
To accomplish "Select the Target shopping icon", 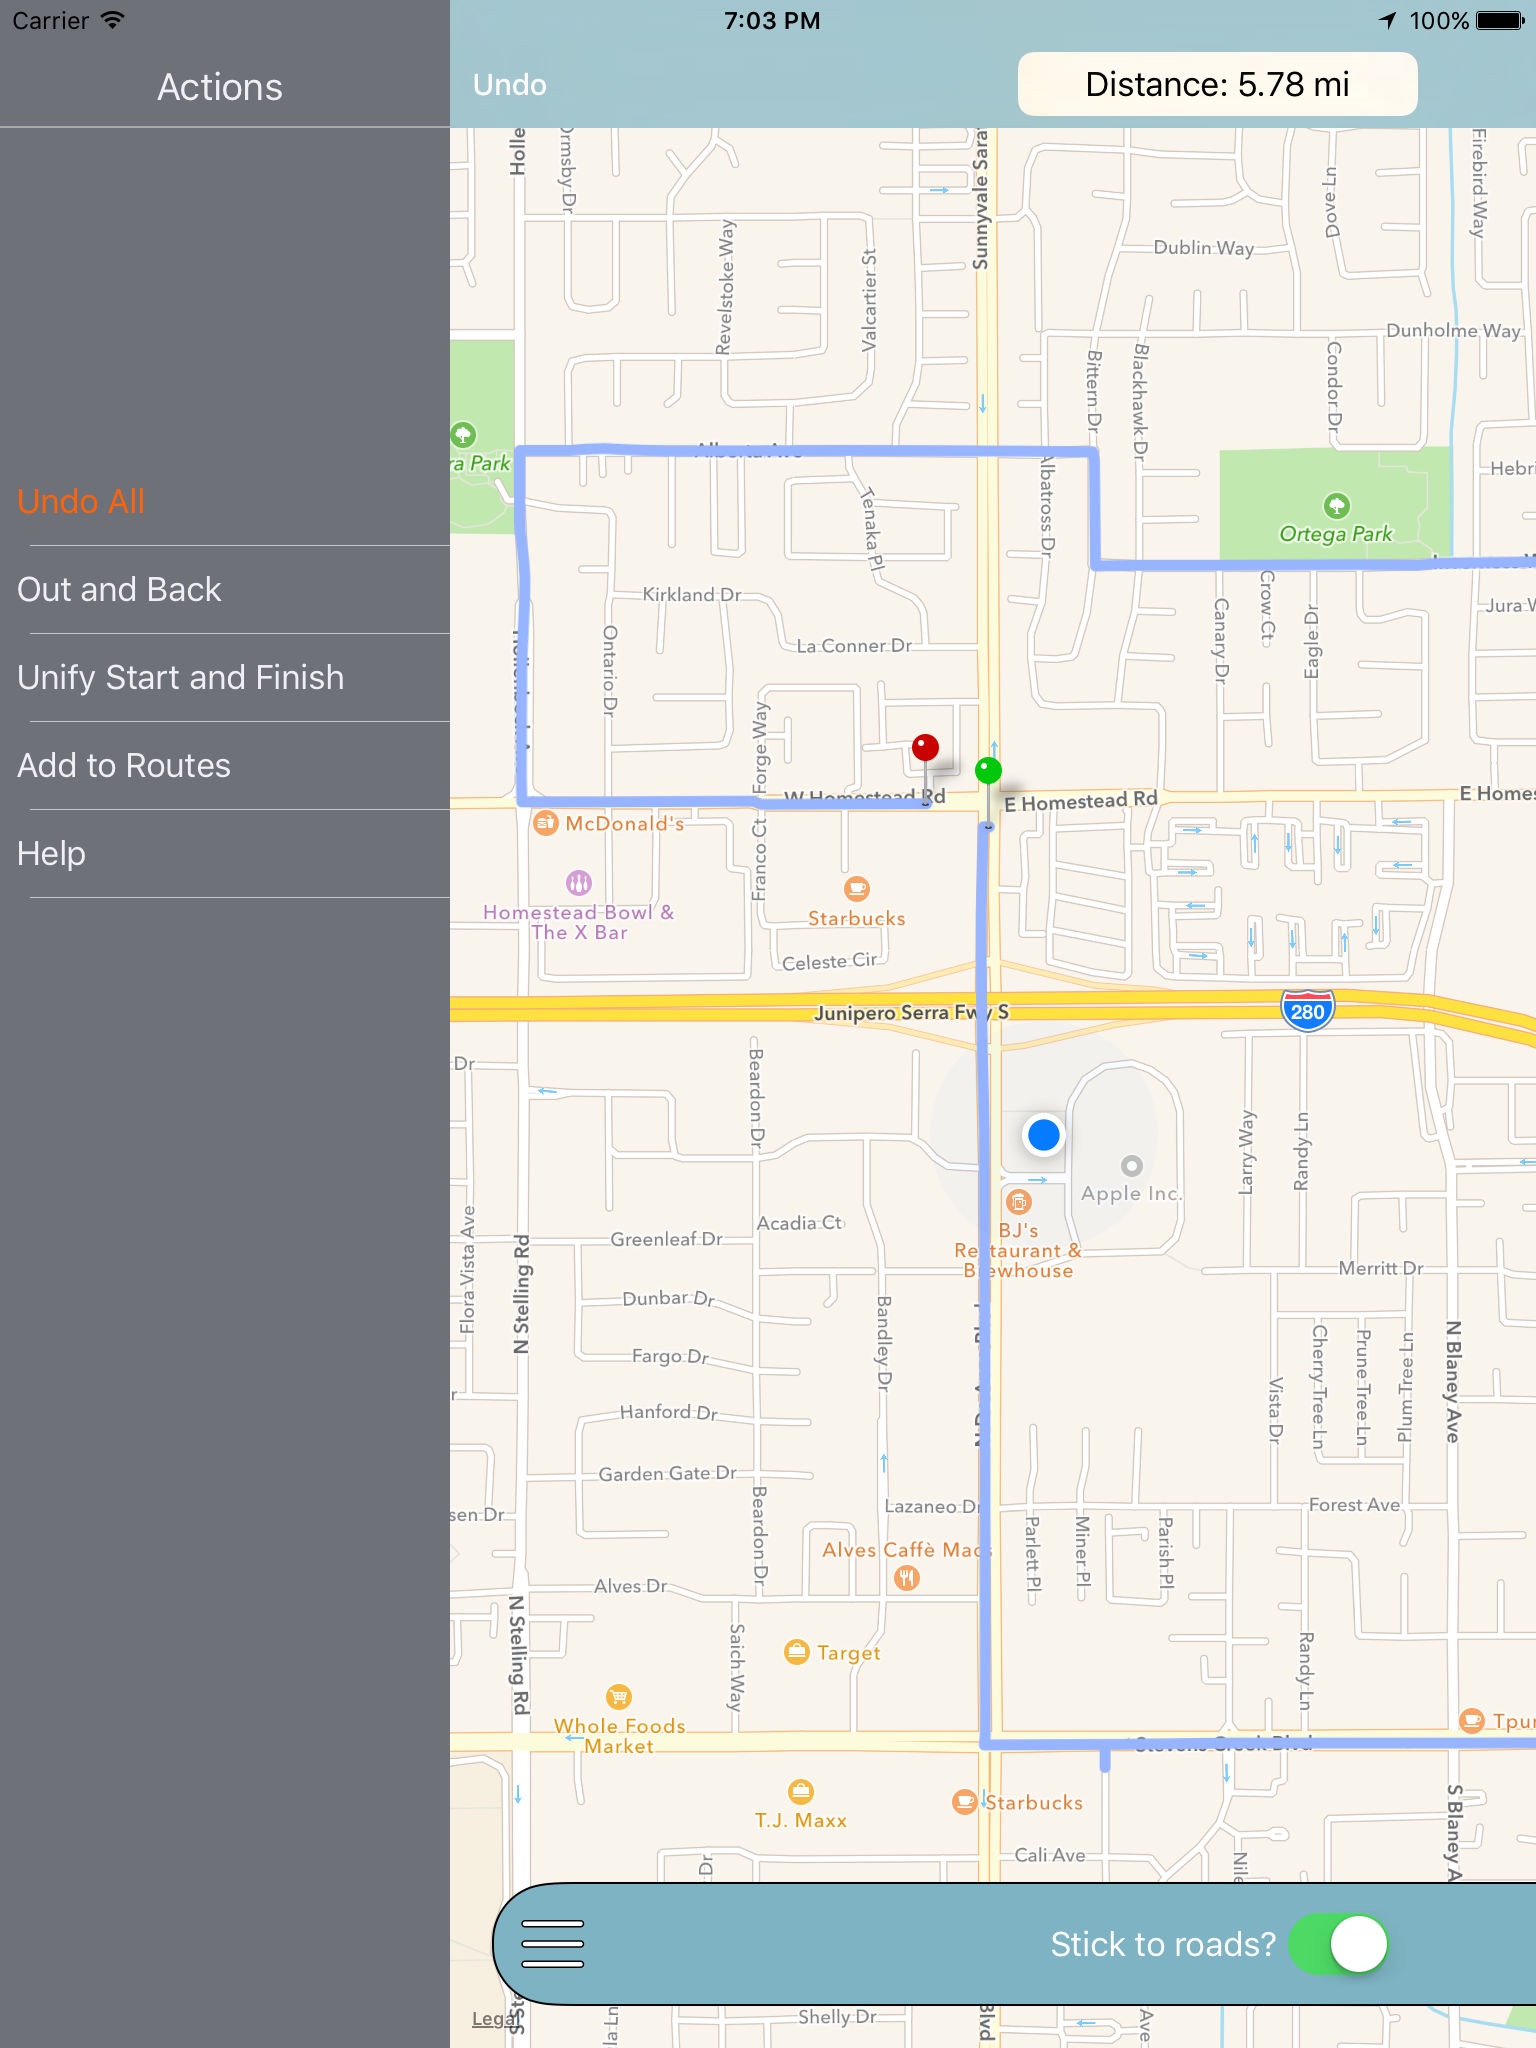I will [796, 1651].
